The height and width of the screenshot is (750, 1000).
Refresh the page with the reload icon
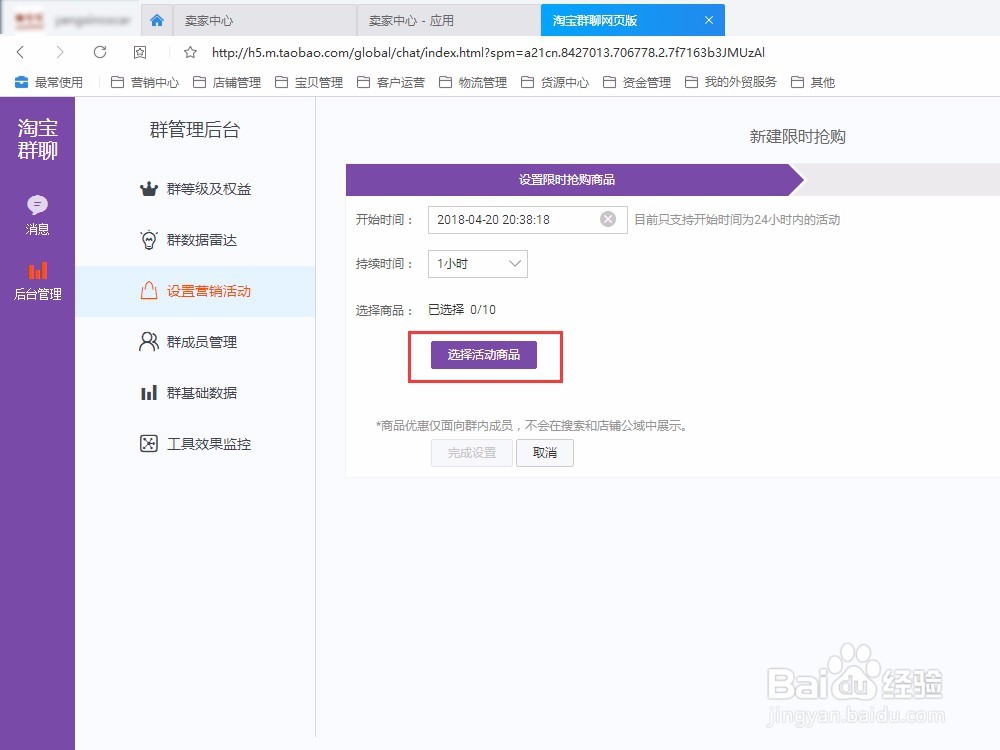(102, 51)
